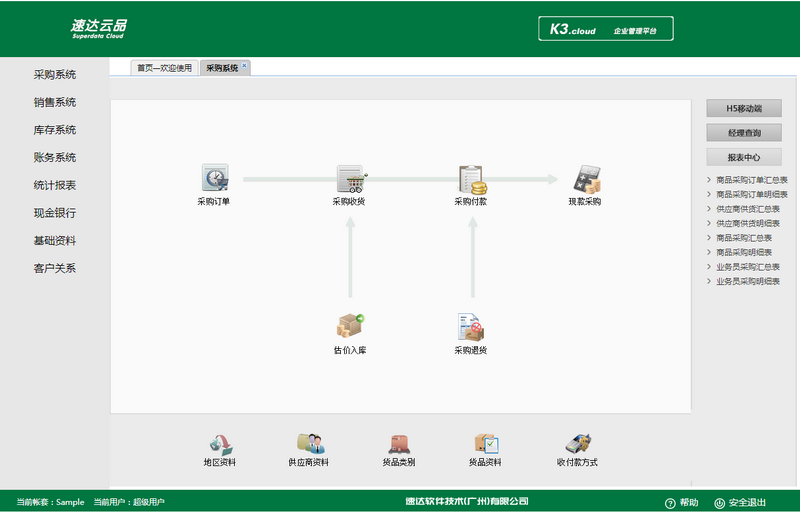
Task: Open the 地区资料 region data icon
Action: pyautogui.click(x=220, y=445)
